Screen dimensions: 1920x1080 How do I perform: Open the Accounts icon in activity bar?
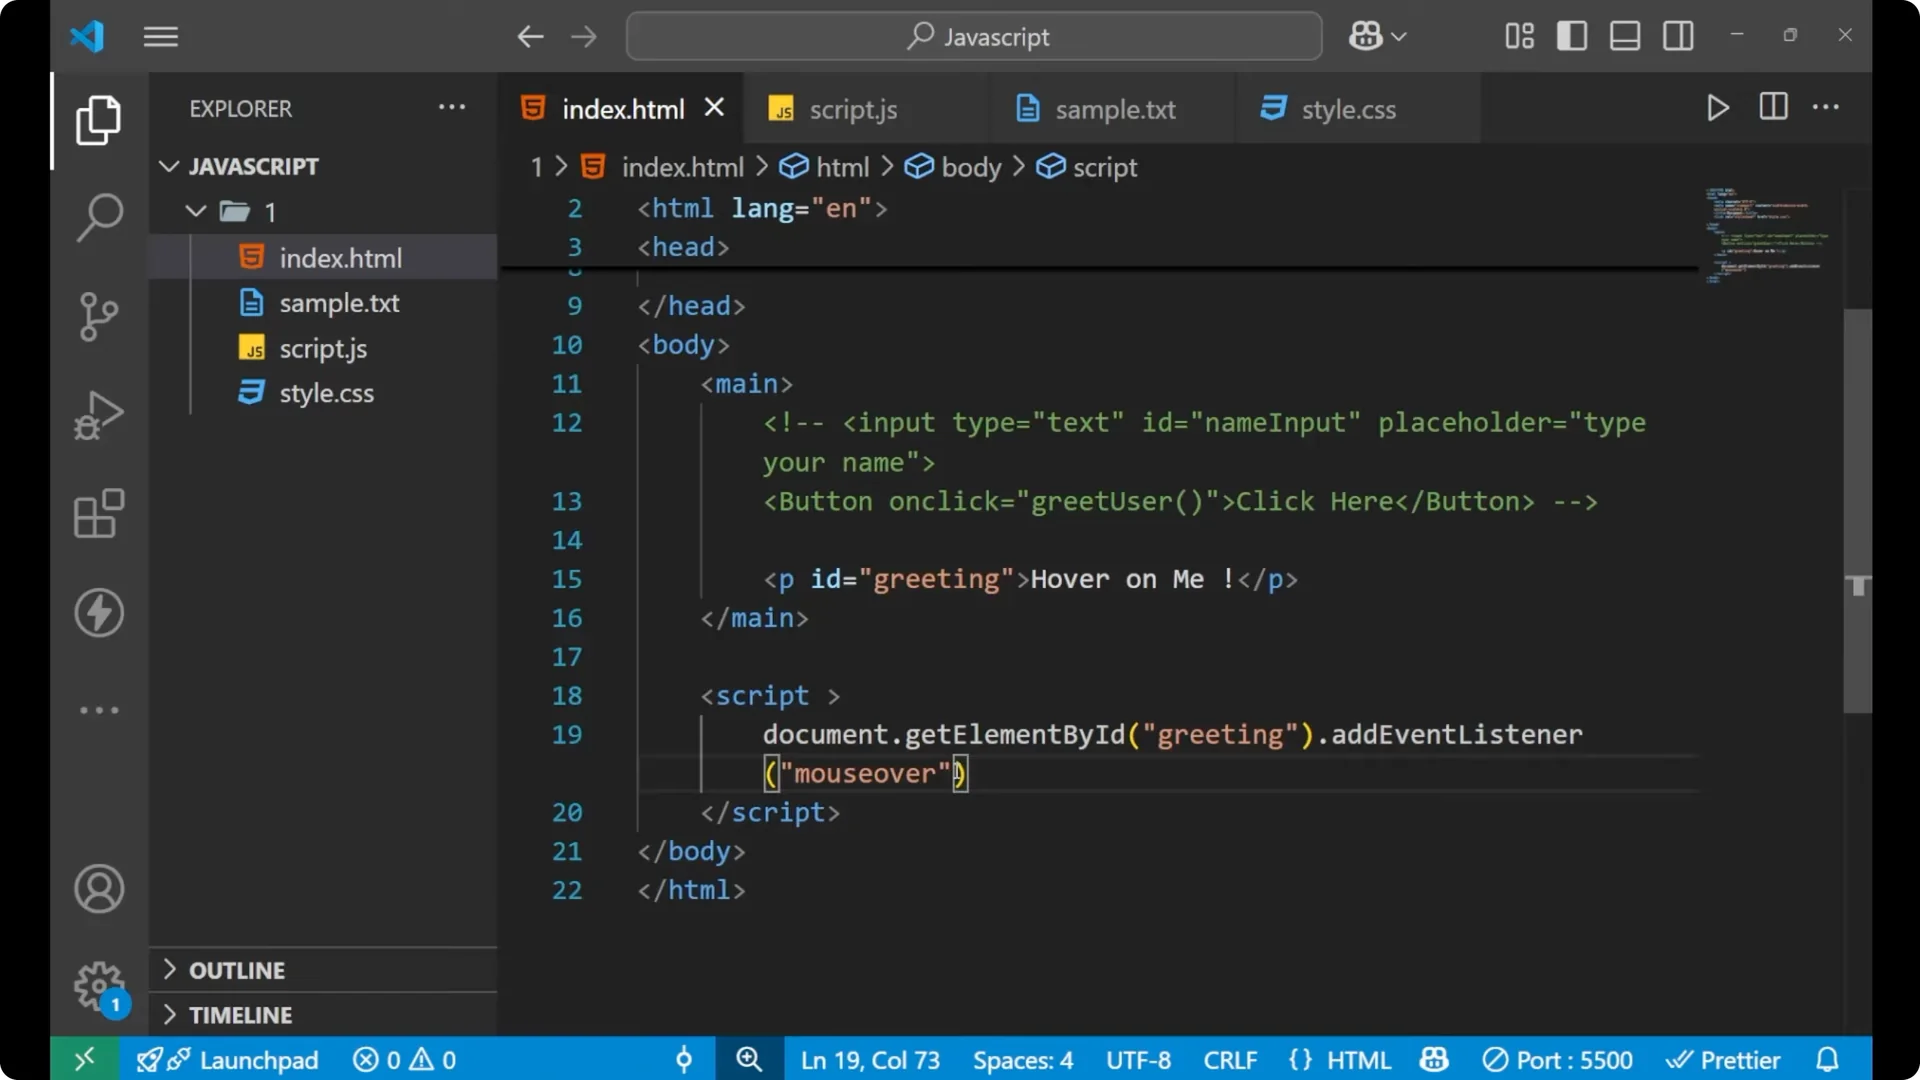click(x=98, y=889)
